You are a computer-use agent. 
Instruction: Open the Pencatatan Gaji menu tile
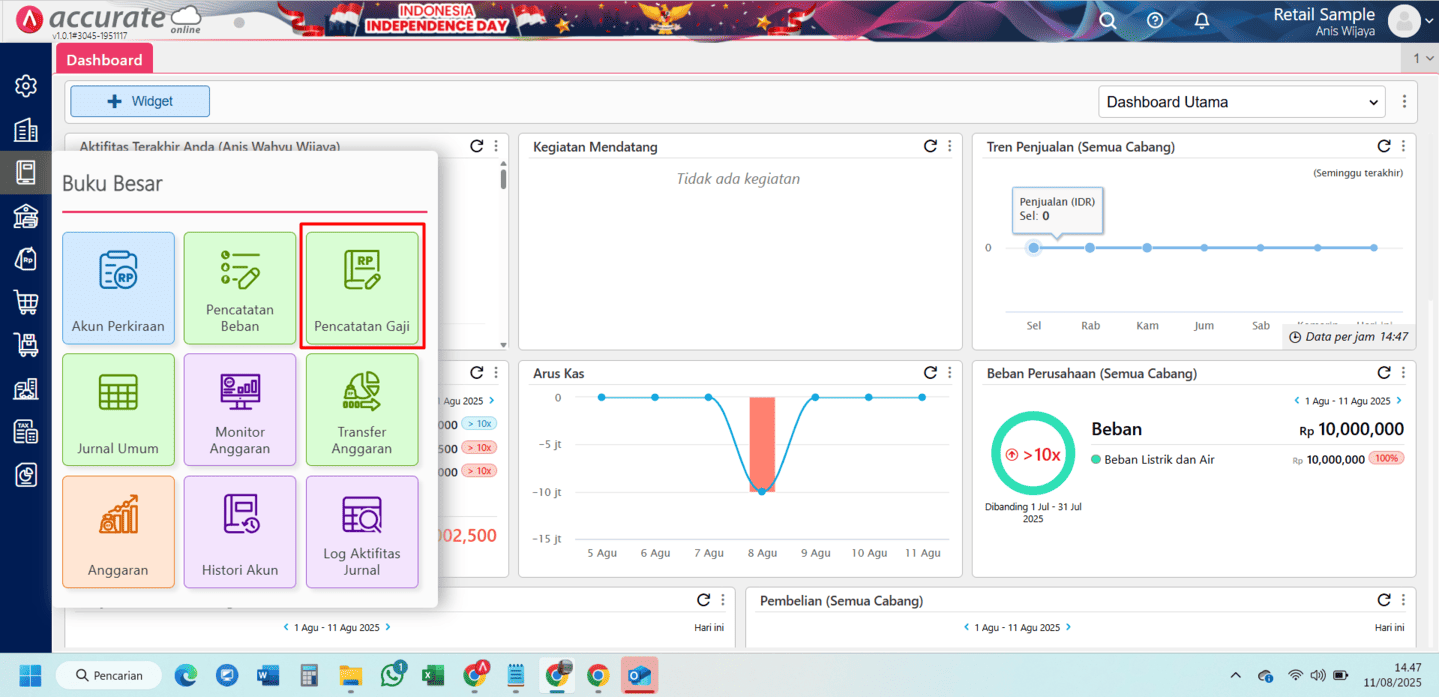click(362, 289)
